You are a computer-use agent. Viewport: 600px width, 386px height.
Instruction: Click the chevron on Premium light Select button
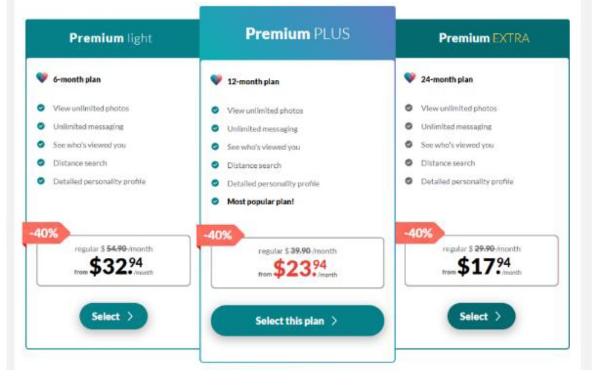point(130,316)
